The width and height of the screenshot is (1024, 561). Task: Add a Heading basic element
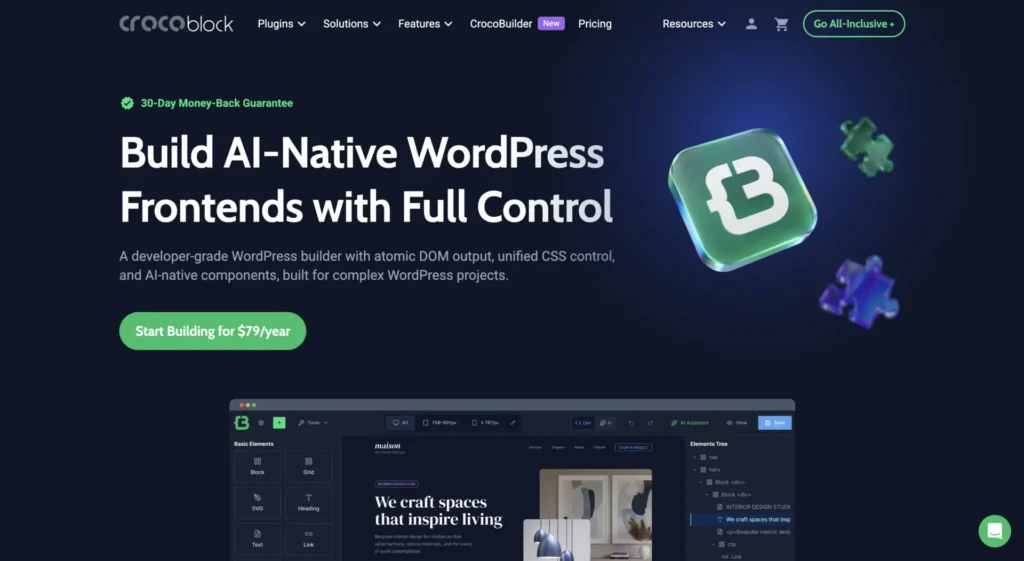308,502
